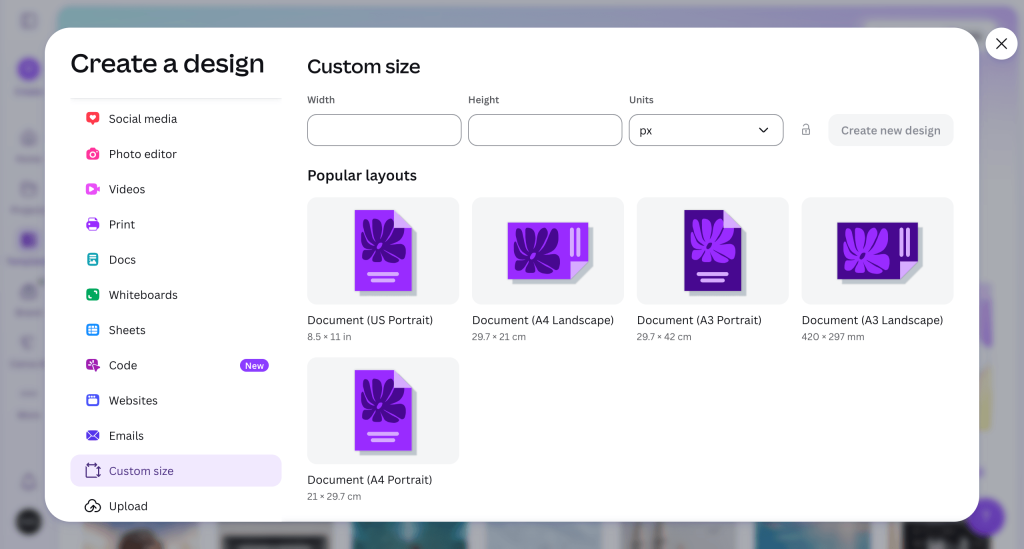The height and width of the screenshot is (549, 1024).
Task: Select the Document (A4 Portrait) thumbnail
Action: pos(383,411)
